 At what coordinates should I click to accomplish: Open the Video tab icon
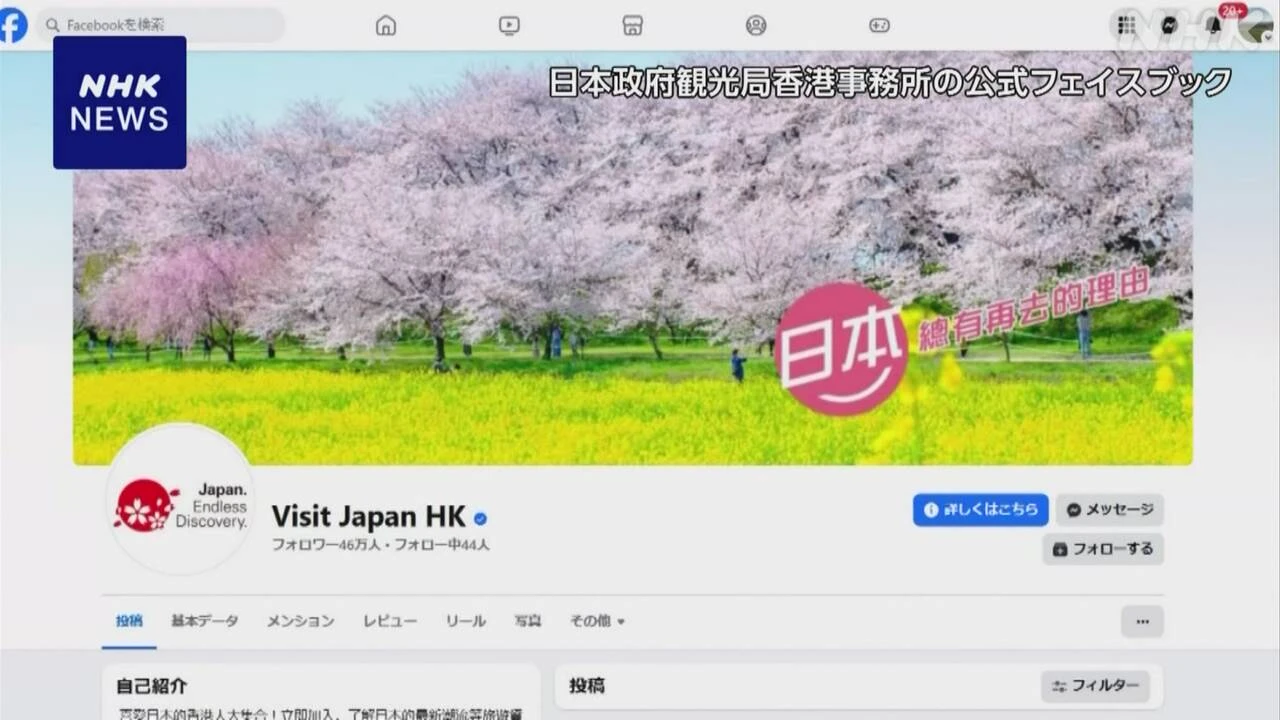(509, 26)
